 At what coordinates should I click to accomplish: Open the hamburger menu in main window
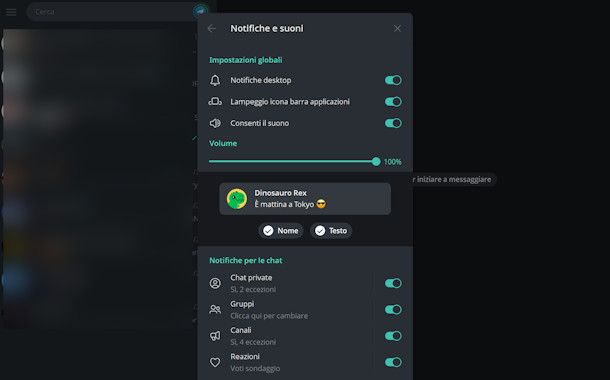[11, 12]
